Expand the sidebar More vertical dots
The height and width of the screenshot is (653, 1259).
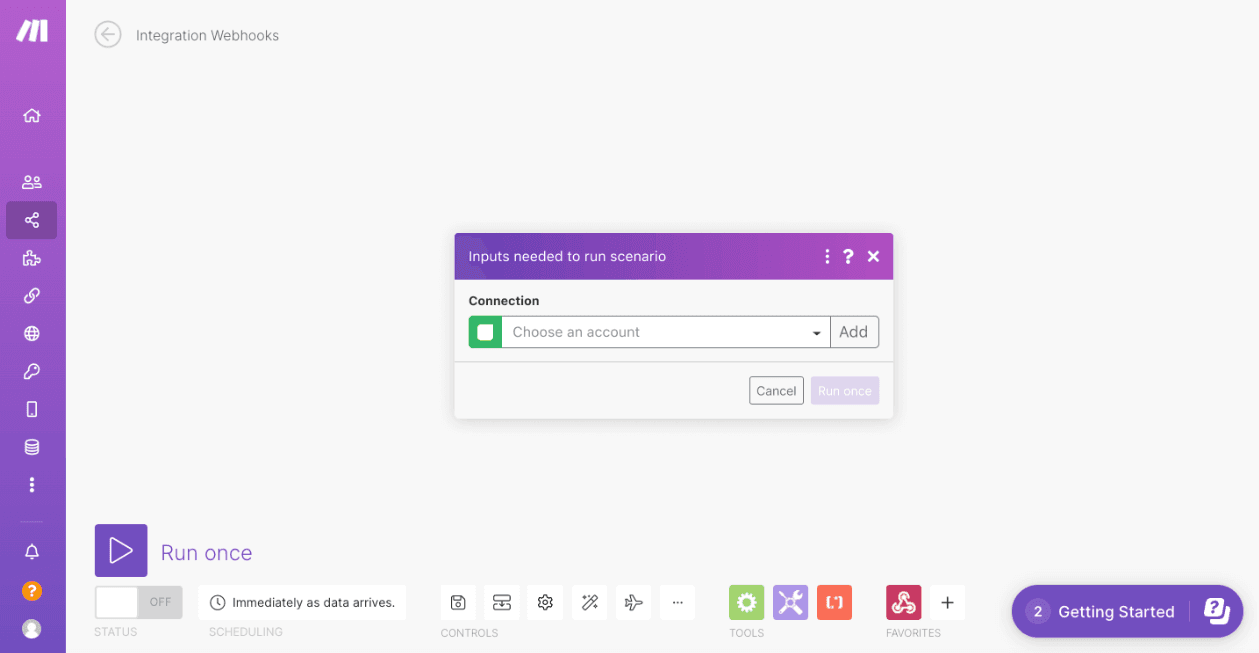coord(32,485)
